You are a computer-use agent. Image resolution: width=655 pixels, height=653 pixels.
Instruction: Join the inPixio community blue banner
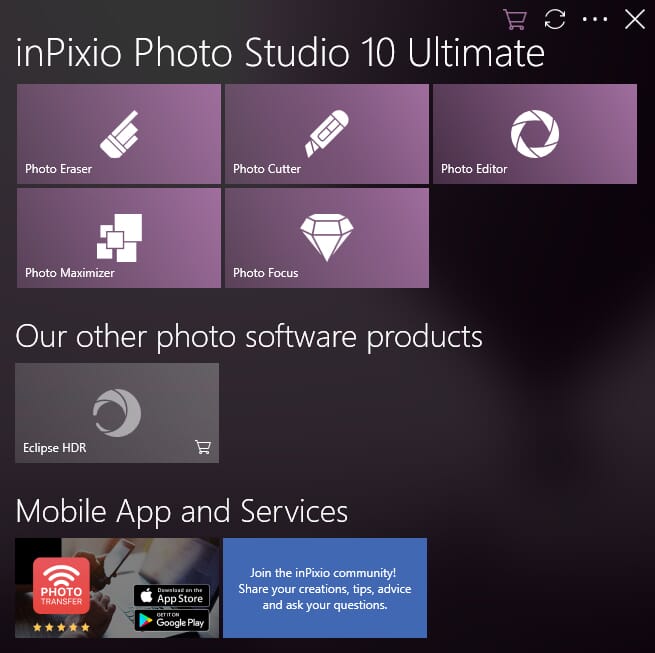click(325, 588)
